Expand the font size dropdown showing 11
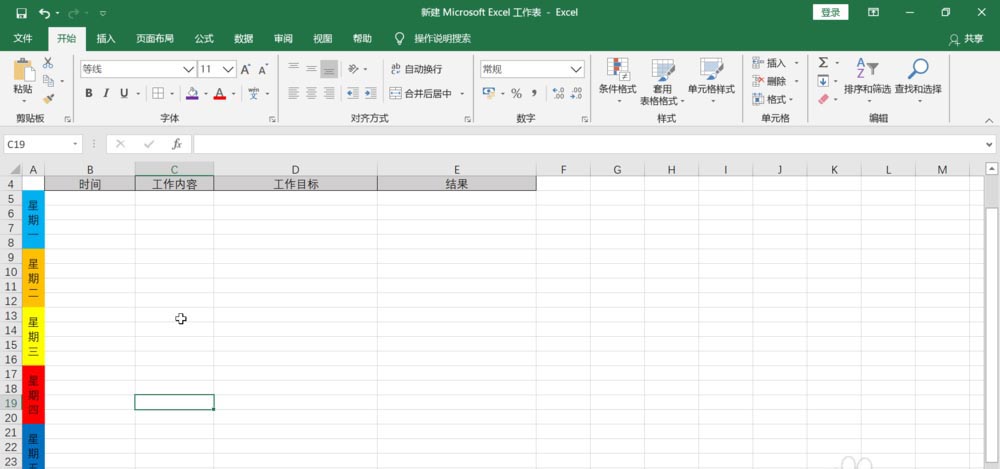 pos(228,69)
